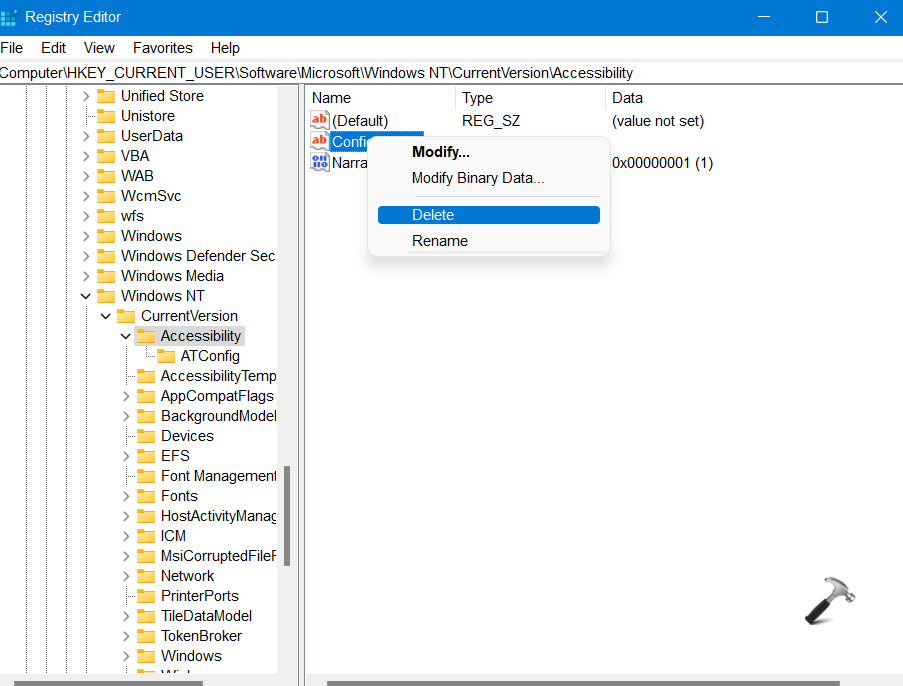Expand the UserData key

click(x=86, y=136)
